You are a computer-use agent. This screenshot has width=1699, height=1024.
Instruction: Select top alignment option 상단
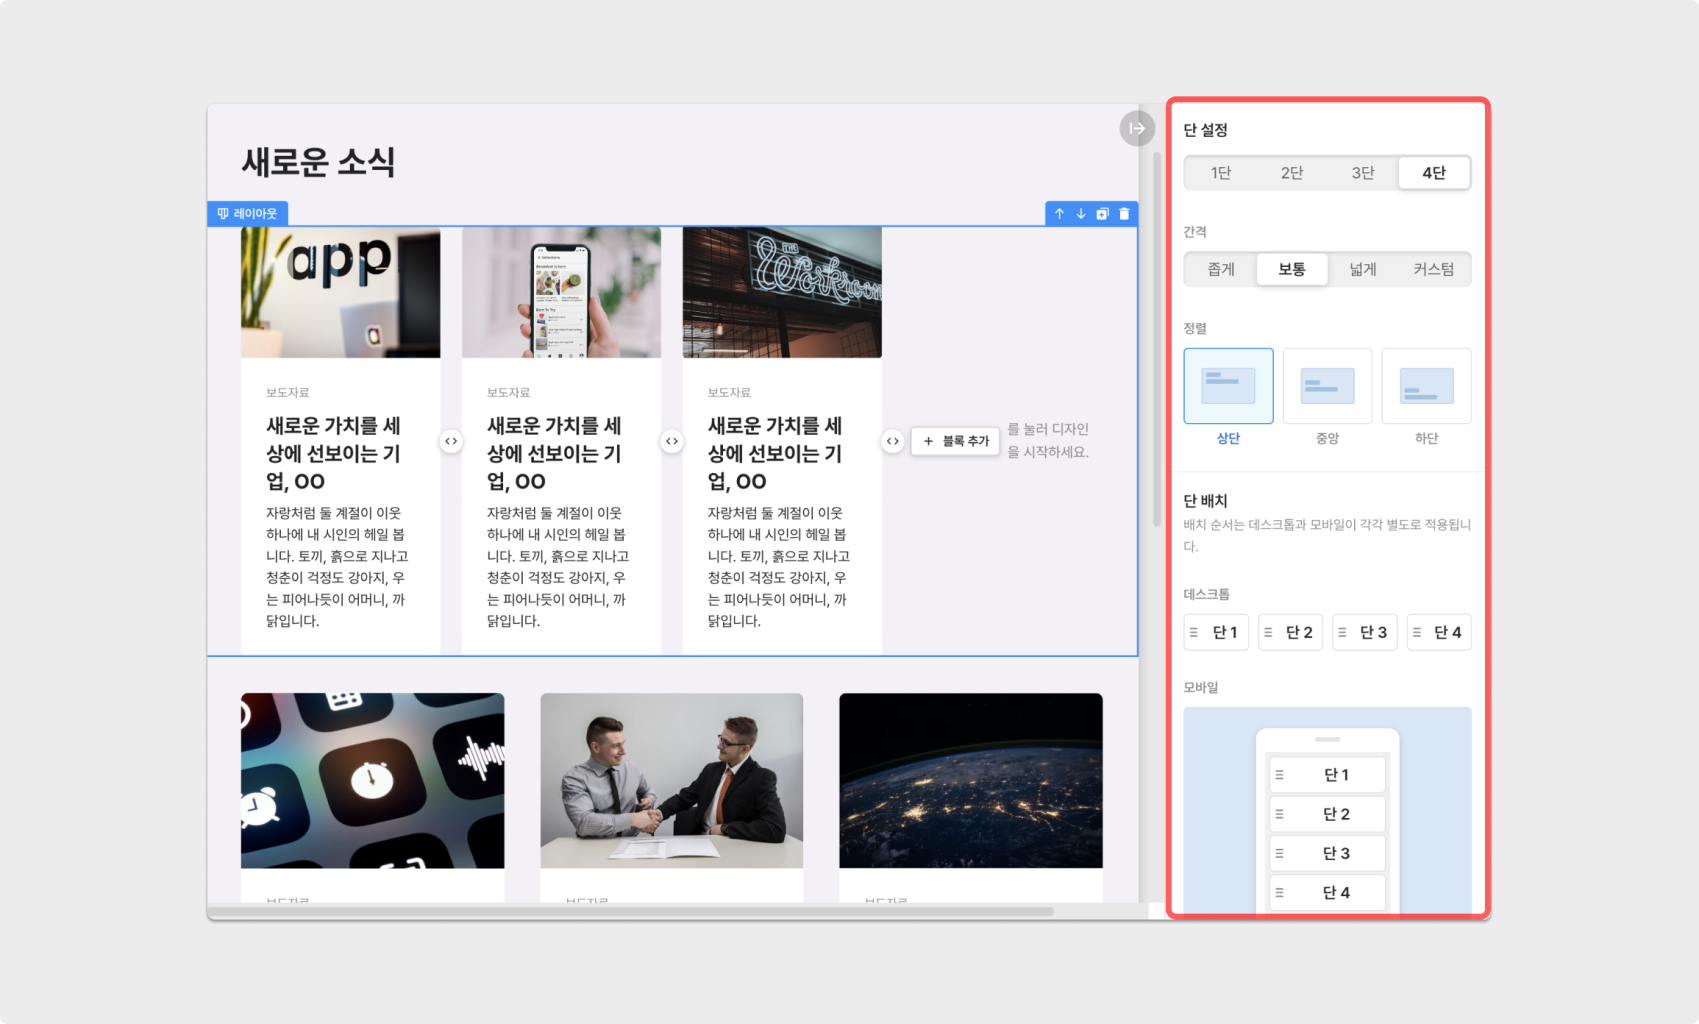[x=1228, y=387]
